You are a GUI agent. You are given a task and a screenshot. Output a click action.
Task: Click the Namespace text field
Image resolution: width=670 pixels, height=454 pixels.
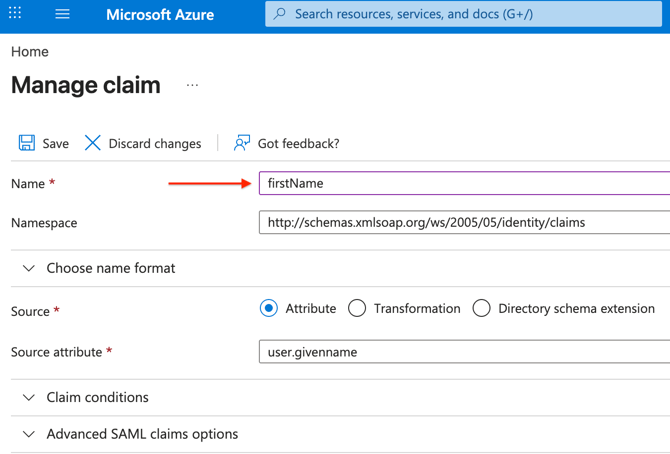(x=464, y=222)
